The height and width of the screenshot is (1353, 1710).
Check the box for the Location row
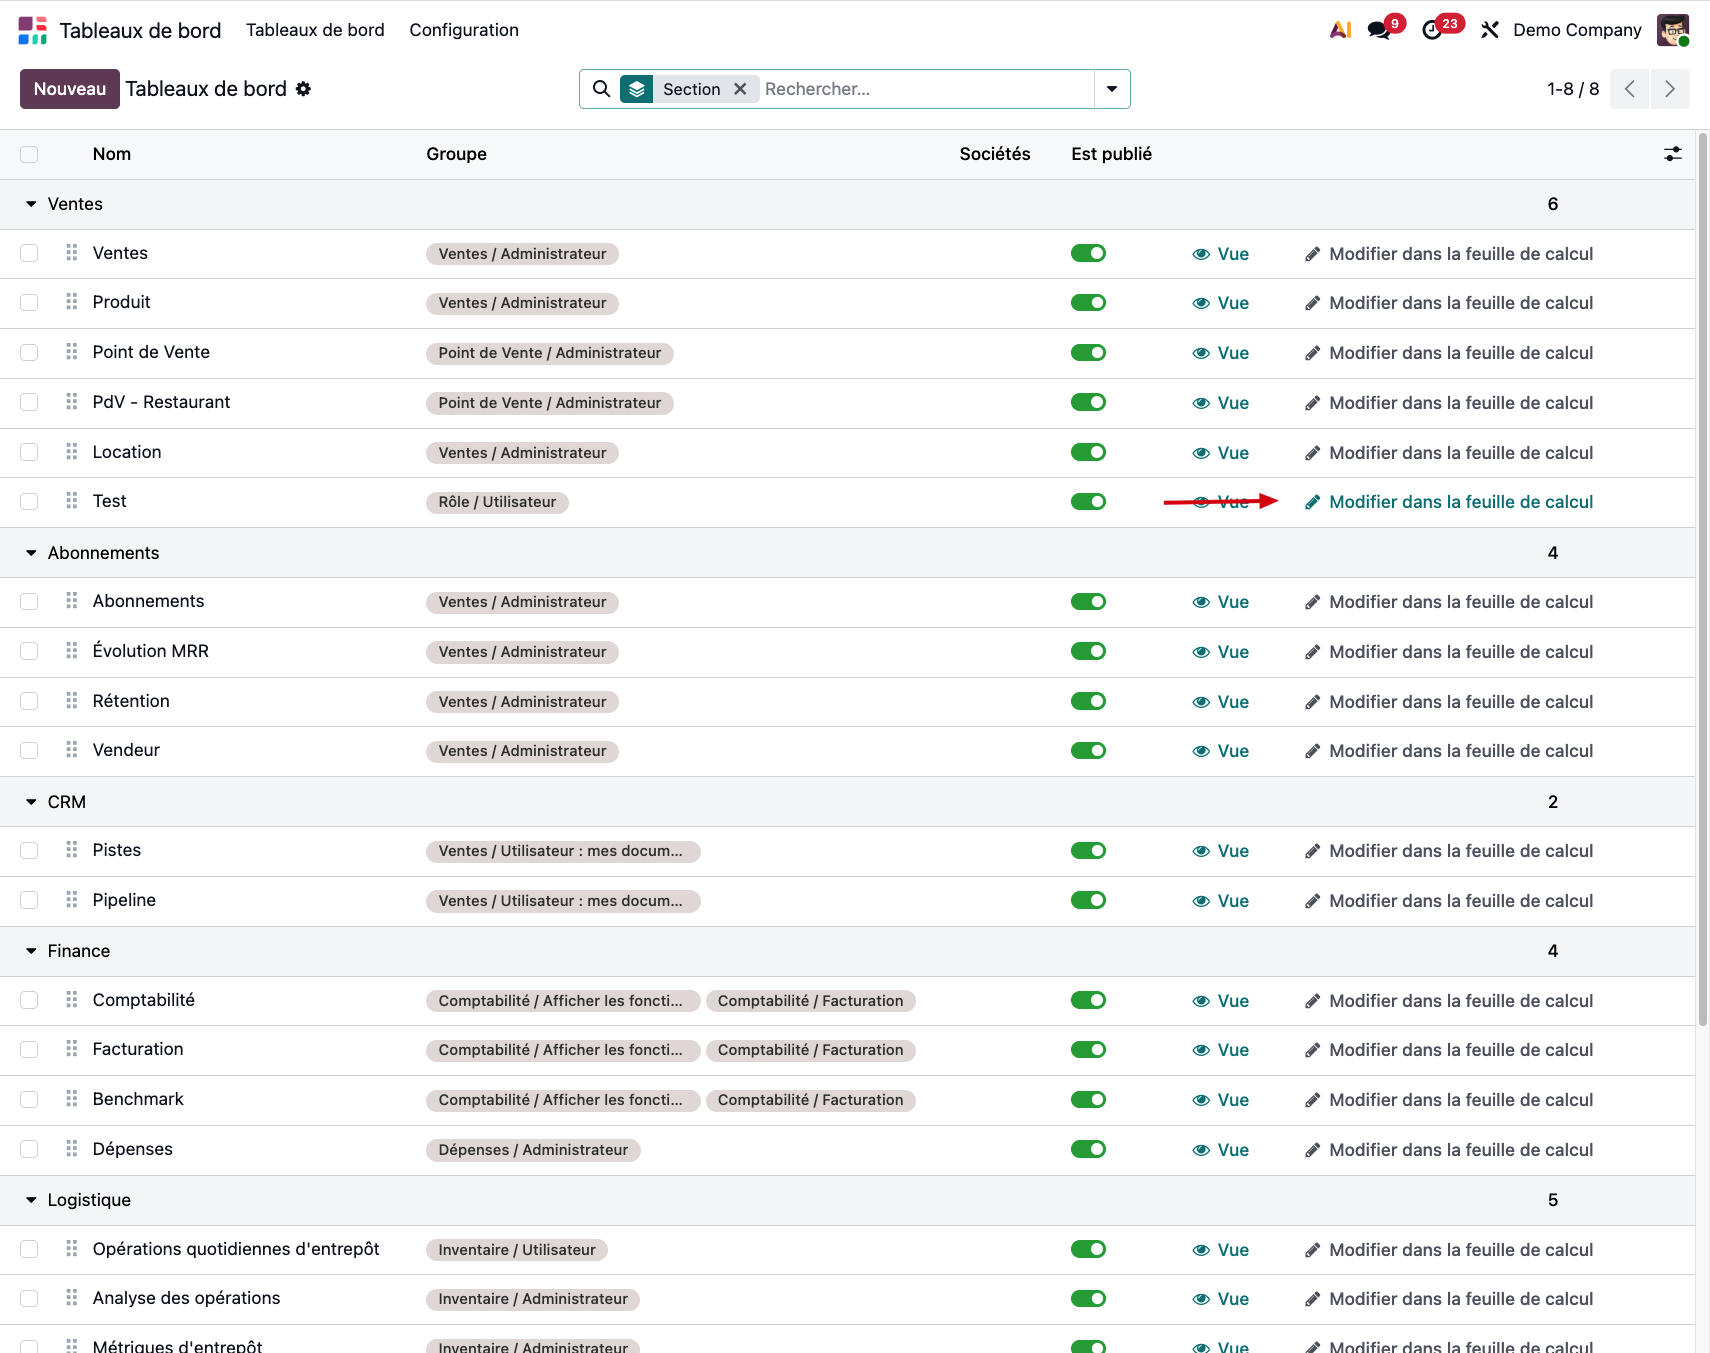point(29,452)
